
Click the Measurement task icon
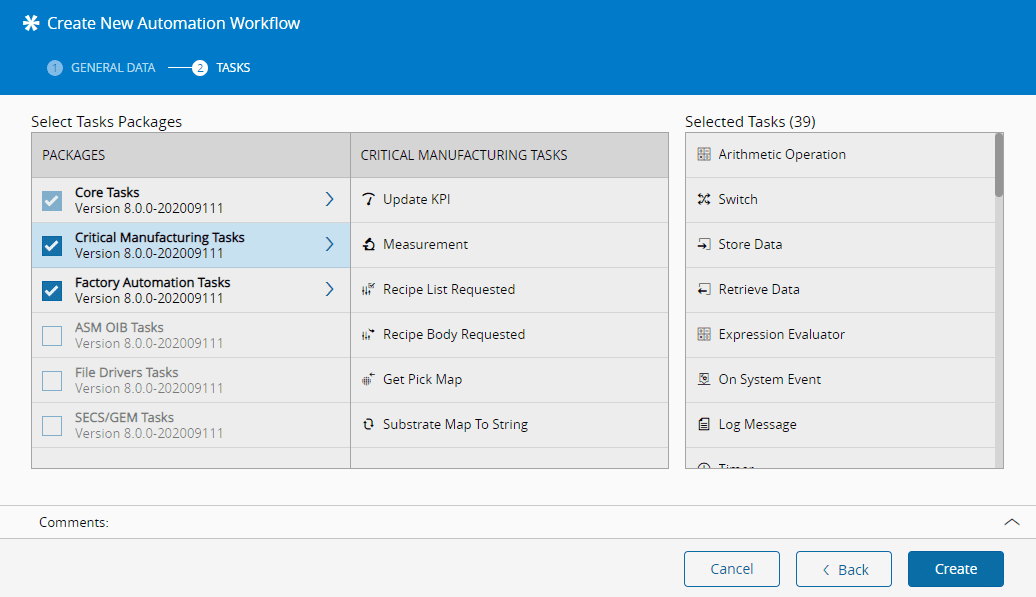click(368, 244)
